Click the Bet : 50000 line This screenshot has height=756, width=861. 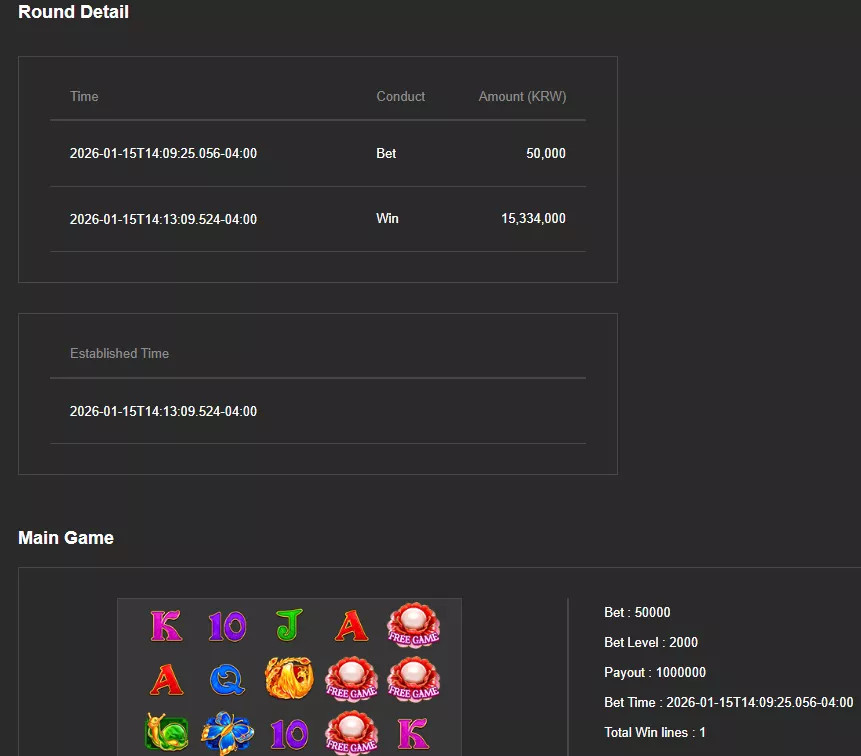pyautogui.click(x=637, y=612)
